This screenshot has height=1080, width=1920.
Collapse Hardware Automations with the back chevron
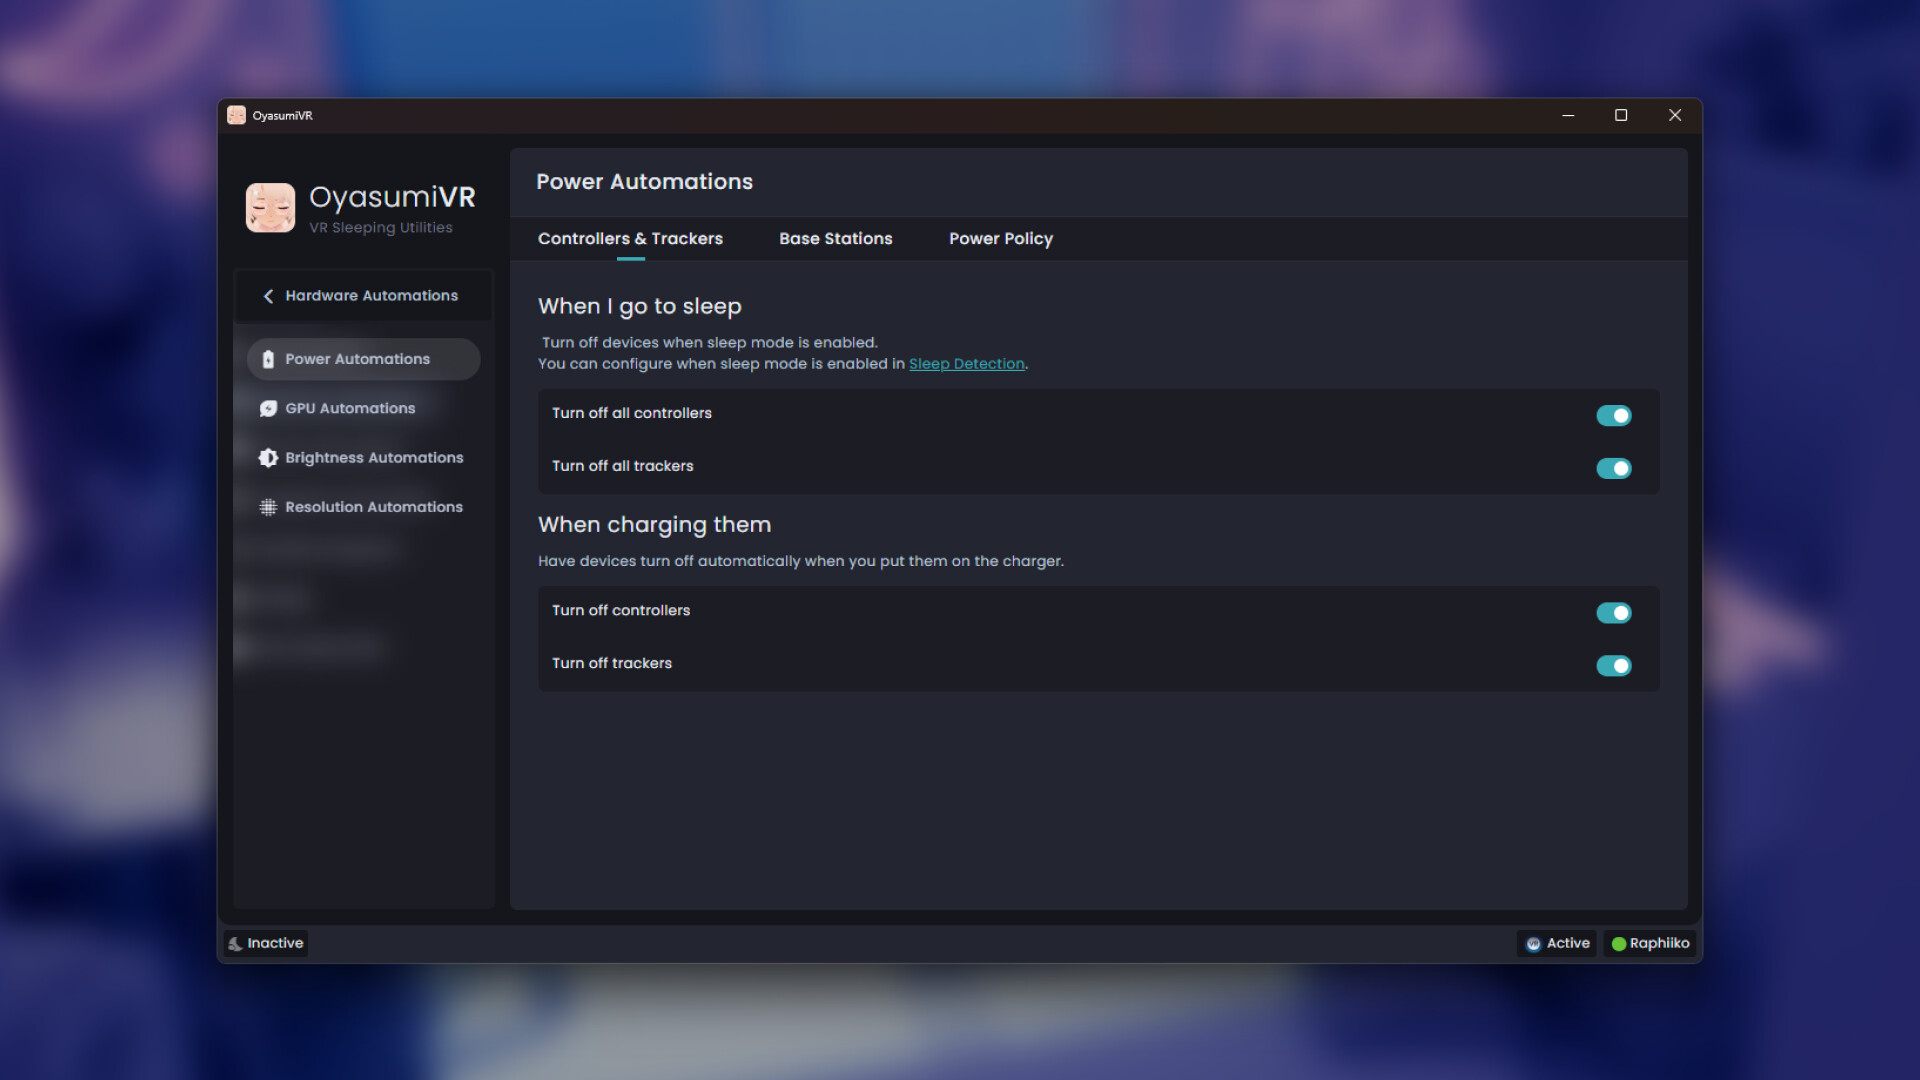tap(267, 295)
